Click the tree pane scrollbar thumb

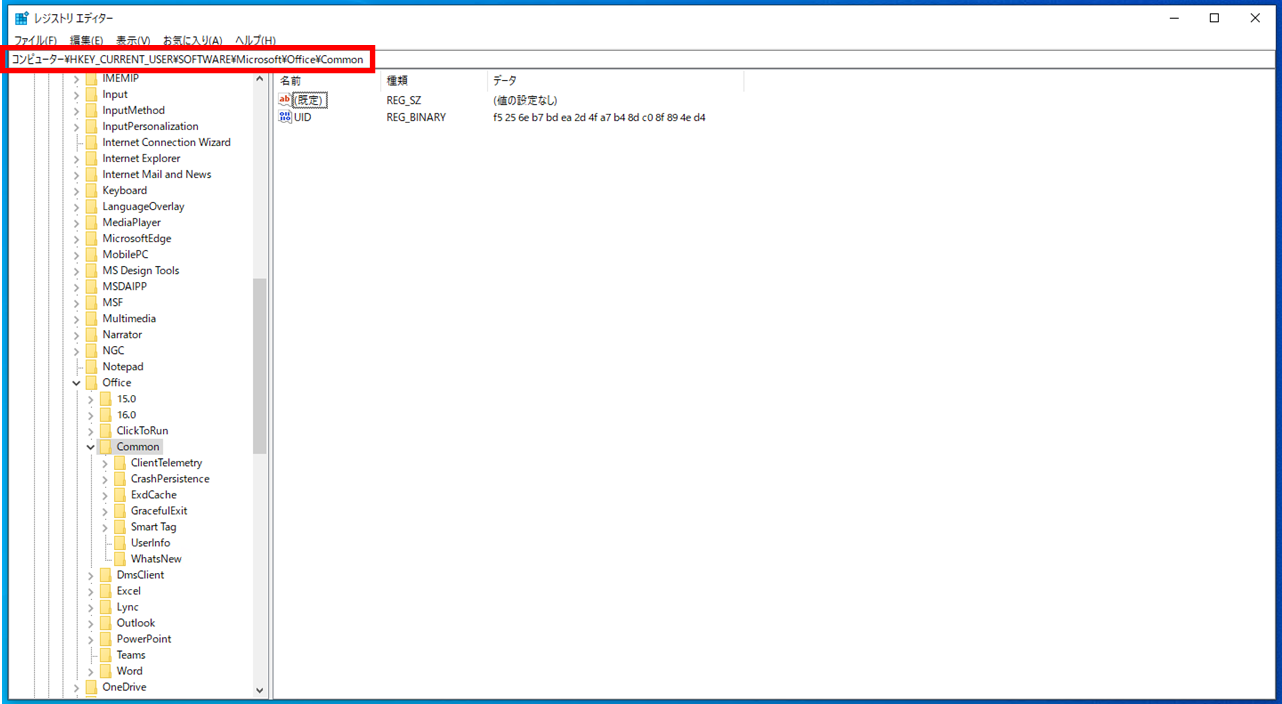coord(260,366)
